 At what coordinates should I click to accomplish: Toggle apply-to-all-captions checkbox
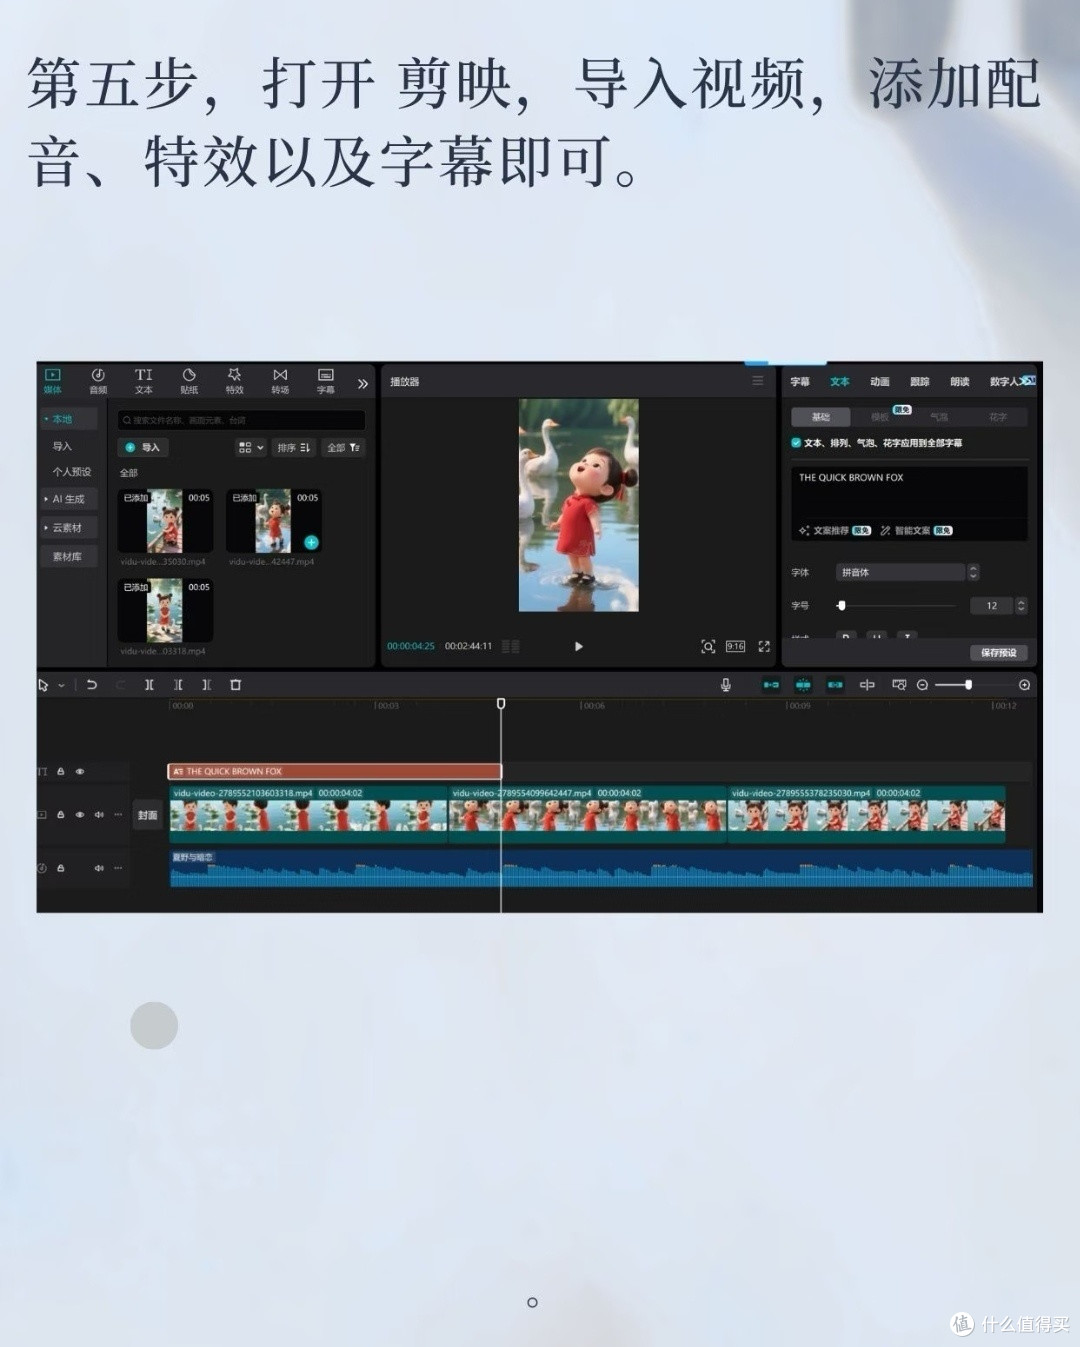point(796,442)
